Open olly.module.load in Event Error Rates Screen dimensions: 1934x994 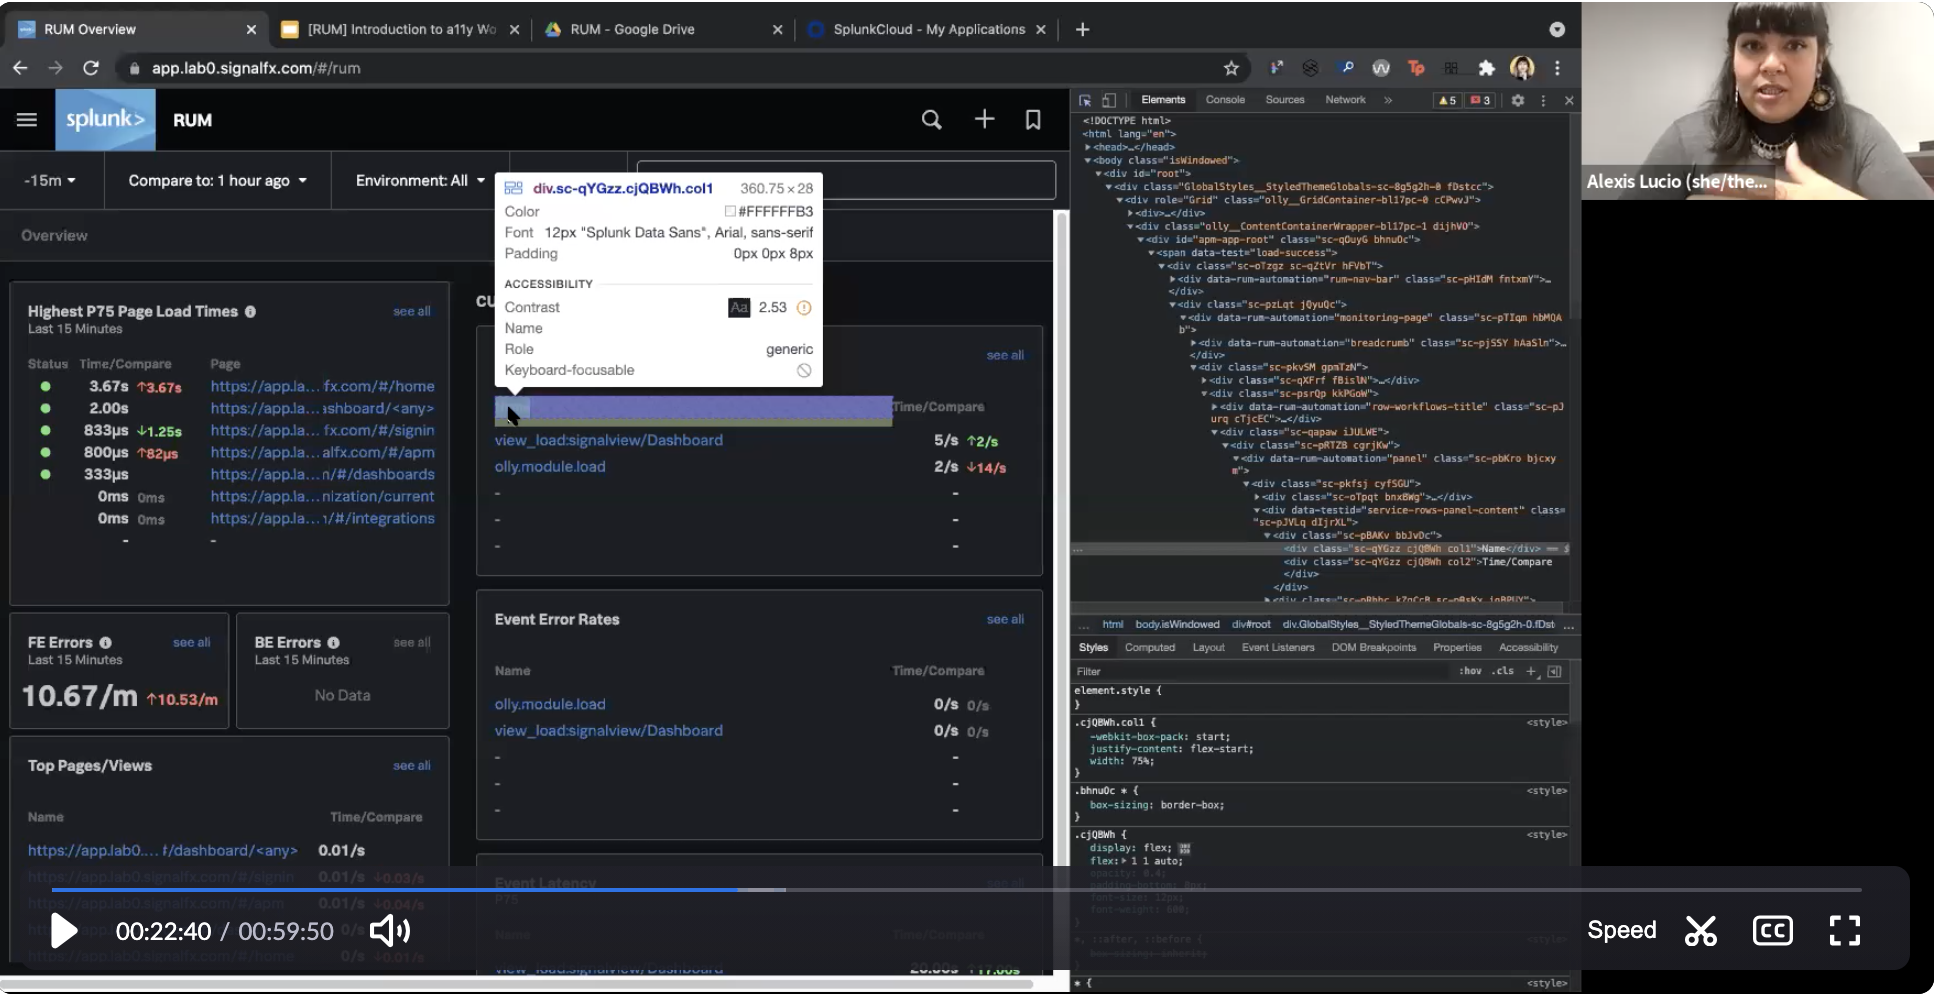point(549,704)
